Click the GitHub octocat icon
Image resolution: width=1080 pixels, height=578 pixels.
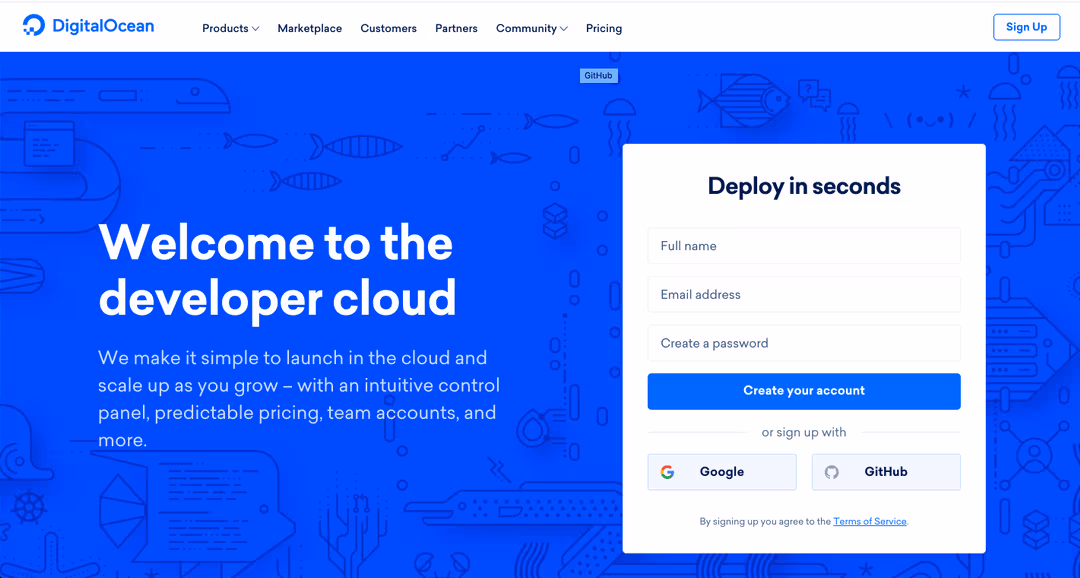coord(831,472)
